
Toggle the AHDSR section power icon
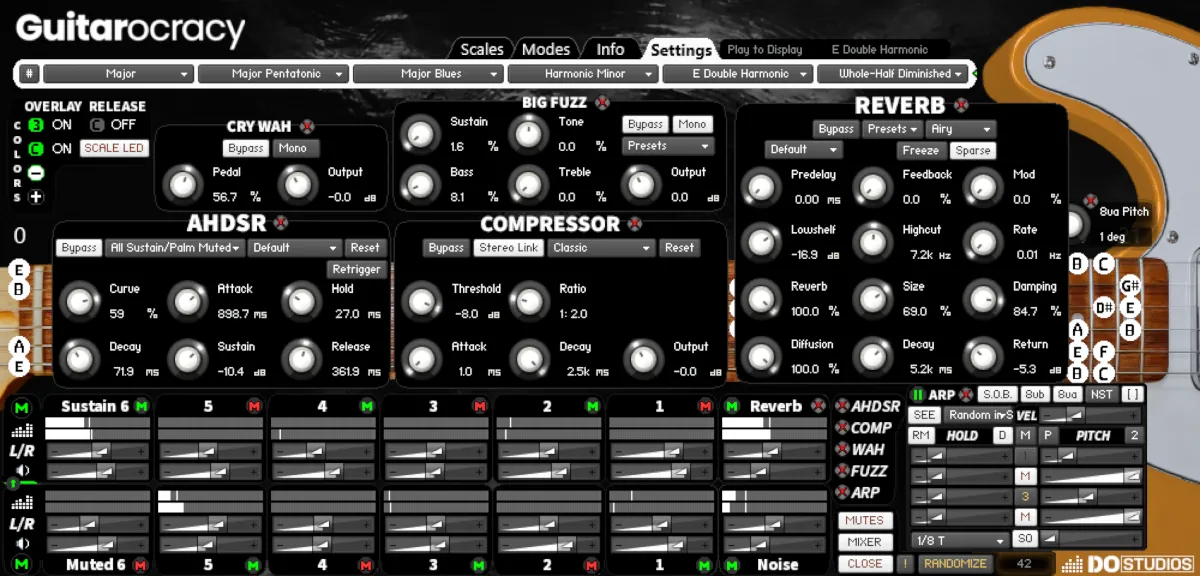click(281, 223)
